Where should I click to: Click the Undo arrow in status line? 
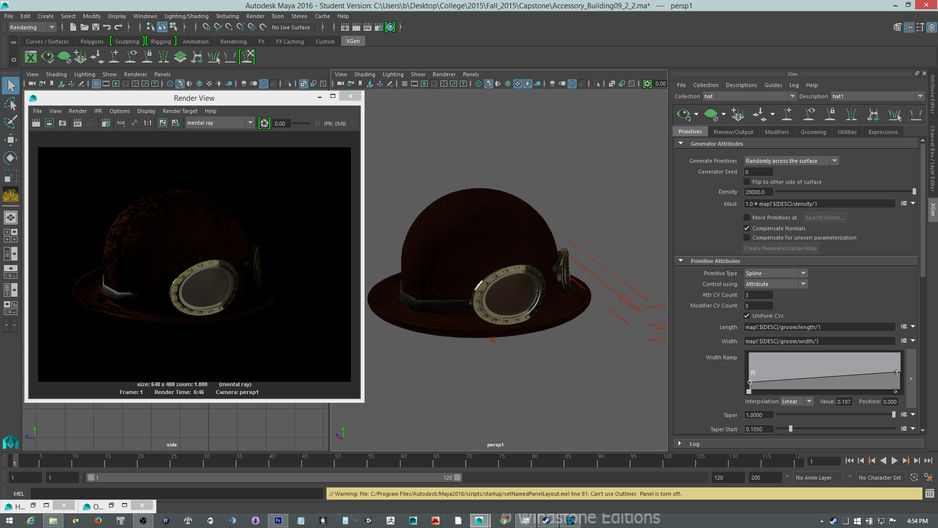pyautogui.click(x=107, y=27)
